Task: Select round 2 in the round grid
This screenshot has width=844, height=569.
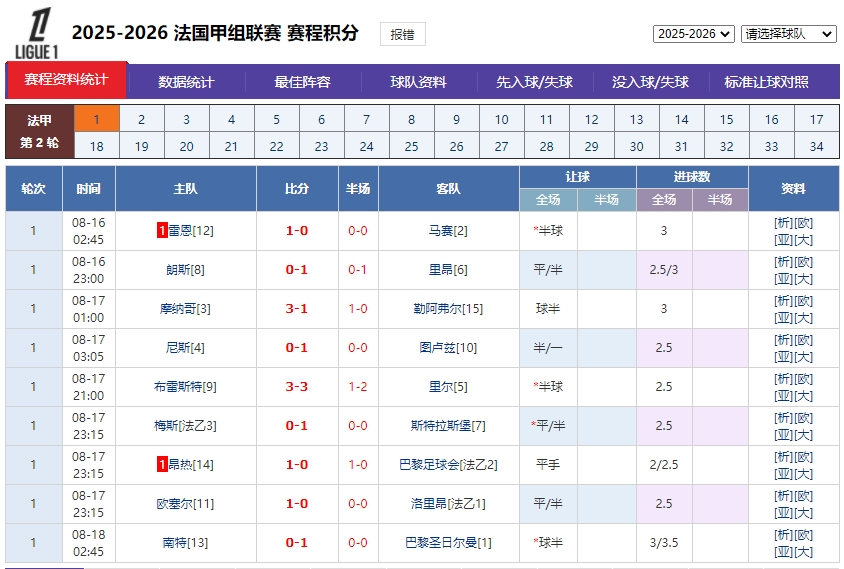Action: point(141,120)
